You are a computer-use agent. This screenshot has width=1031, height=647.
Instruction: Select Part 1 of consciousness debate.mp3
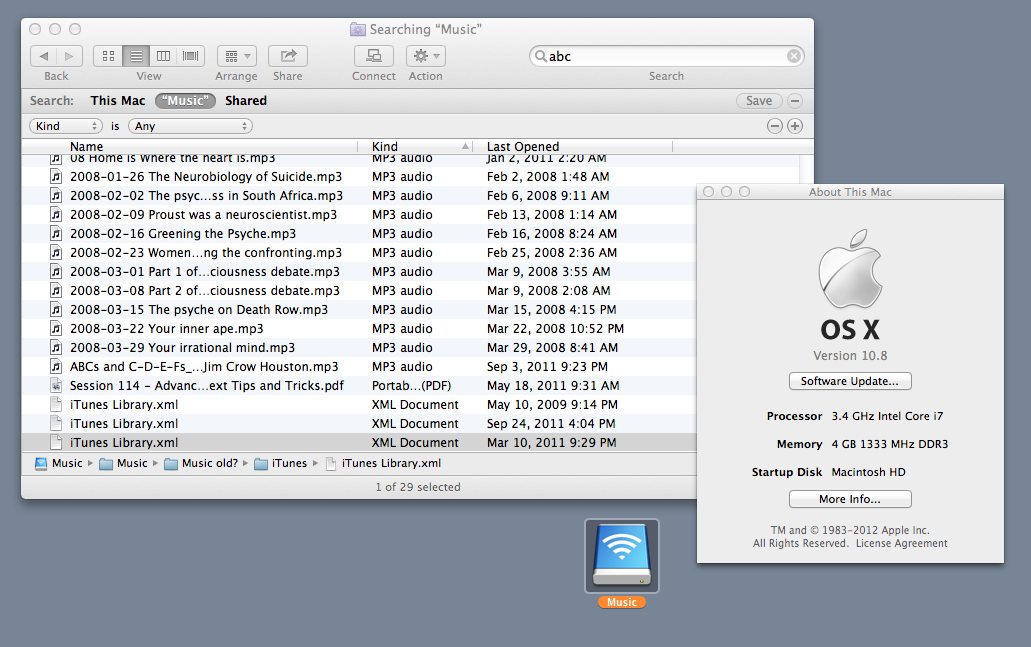204,272
